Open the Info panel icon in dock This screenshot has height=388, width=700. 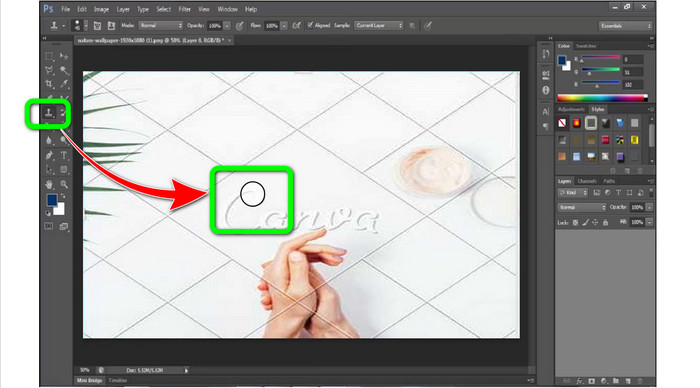click(546, 90)
